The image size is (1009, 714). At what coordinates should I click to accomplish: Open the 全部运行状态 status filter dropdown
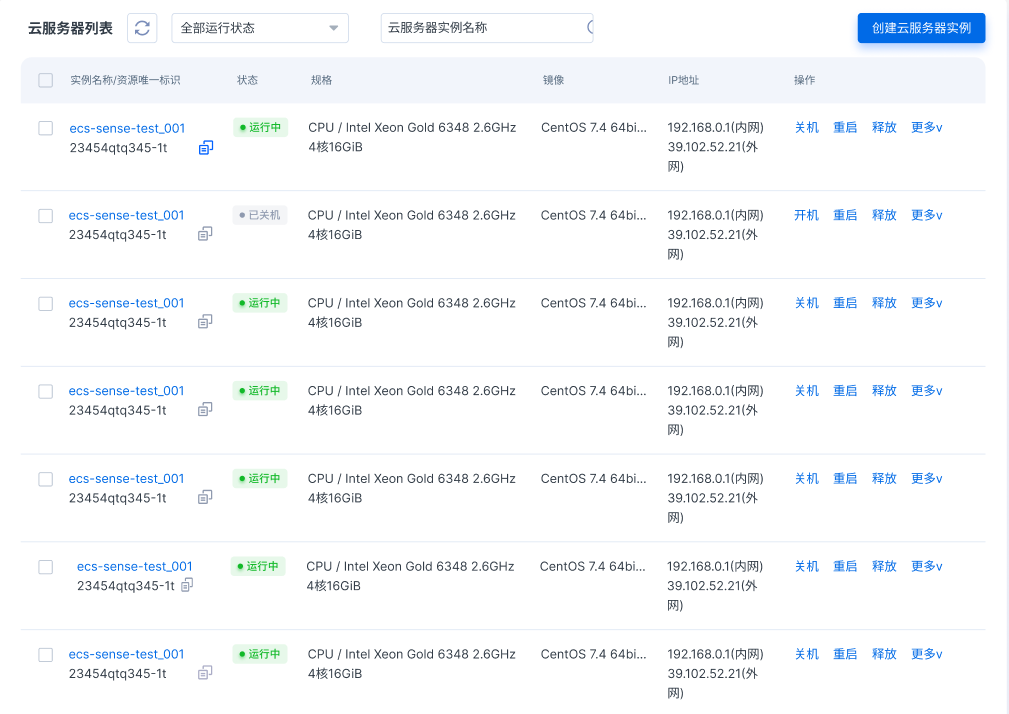260,28
